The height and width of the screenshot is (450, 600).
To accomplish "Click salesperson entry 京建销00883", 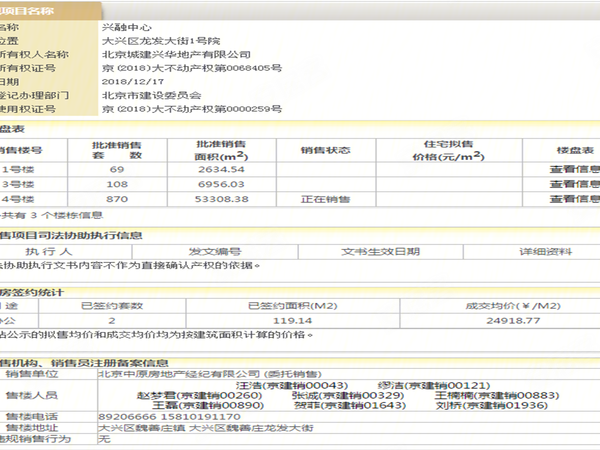I will [x=497, y=395].
